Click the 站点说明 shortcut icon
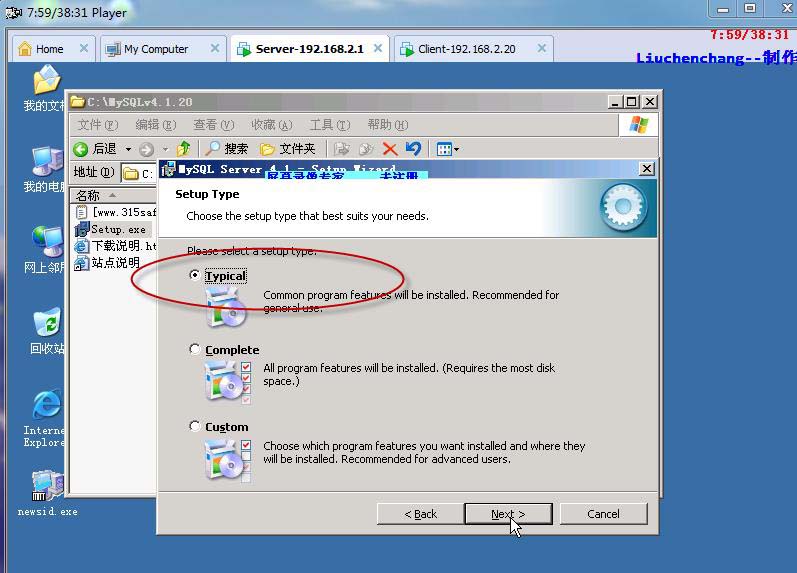 coord(81,263)
